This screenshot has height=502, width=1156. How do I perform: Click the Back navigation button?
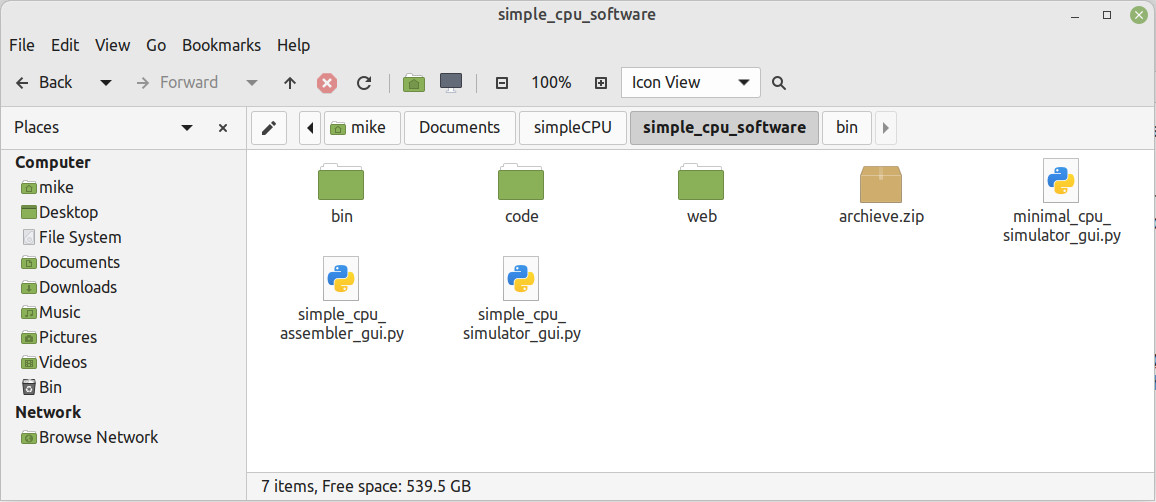(45, 83)
